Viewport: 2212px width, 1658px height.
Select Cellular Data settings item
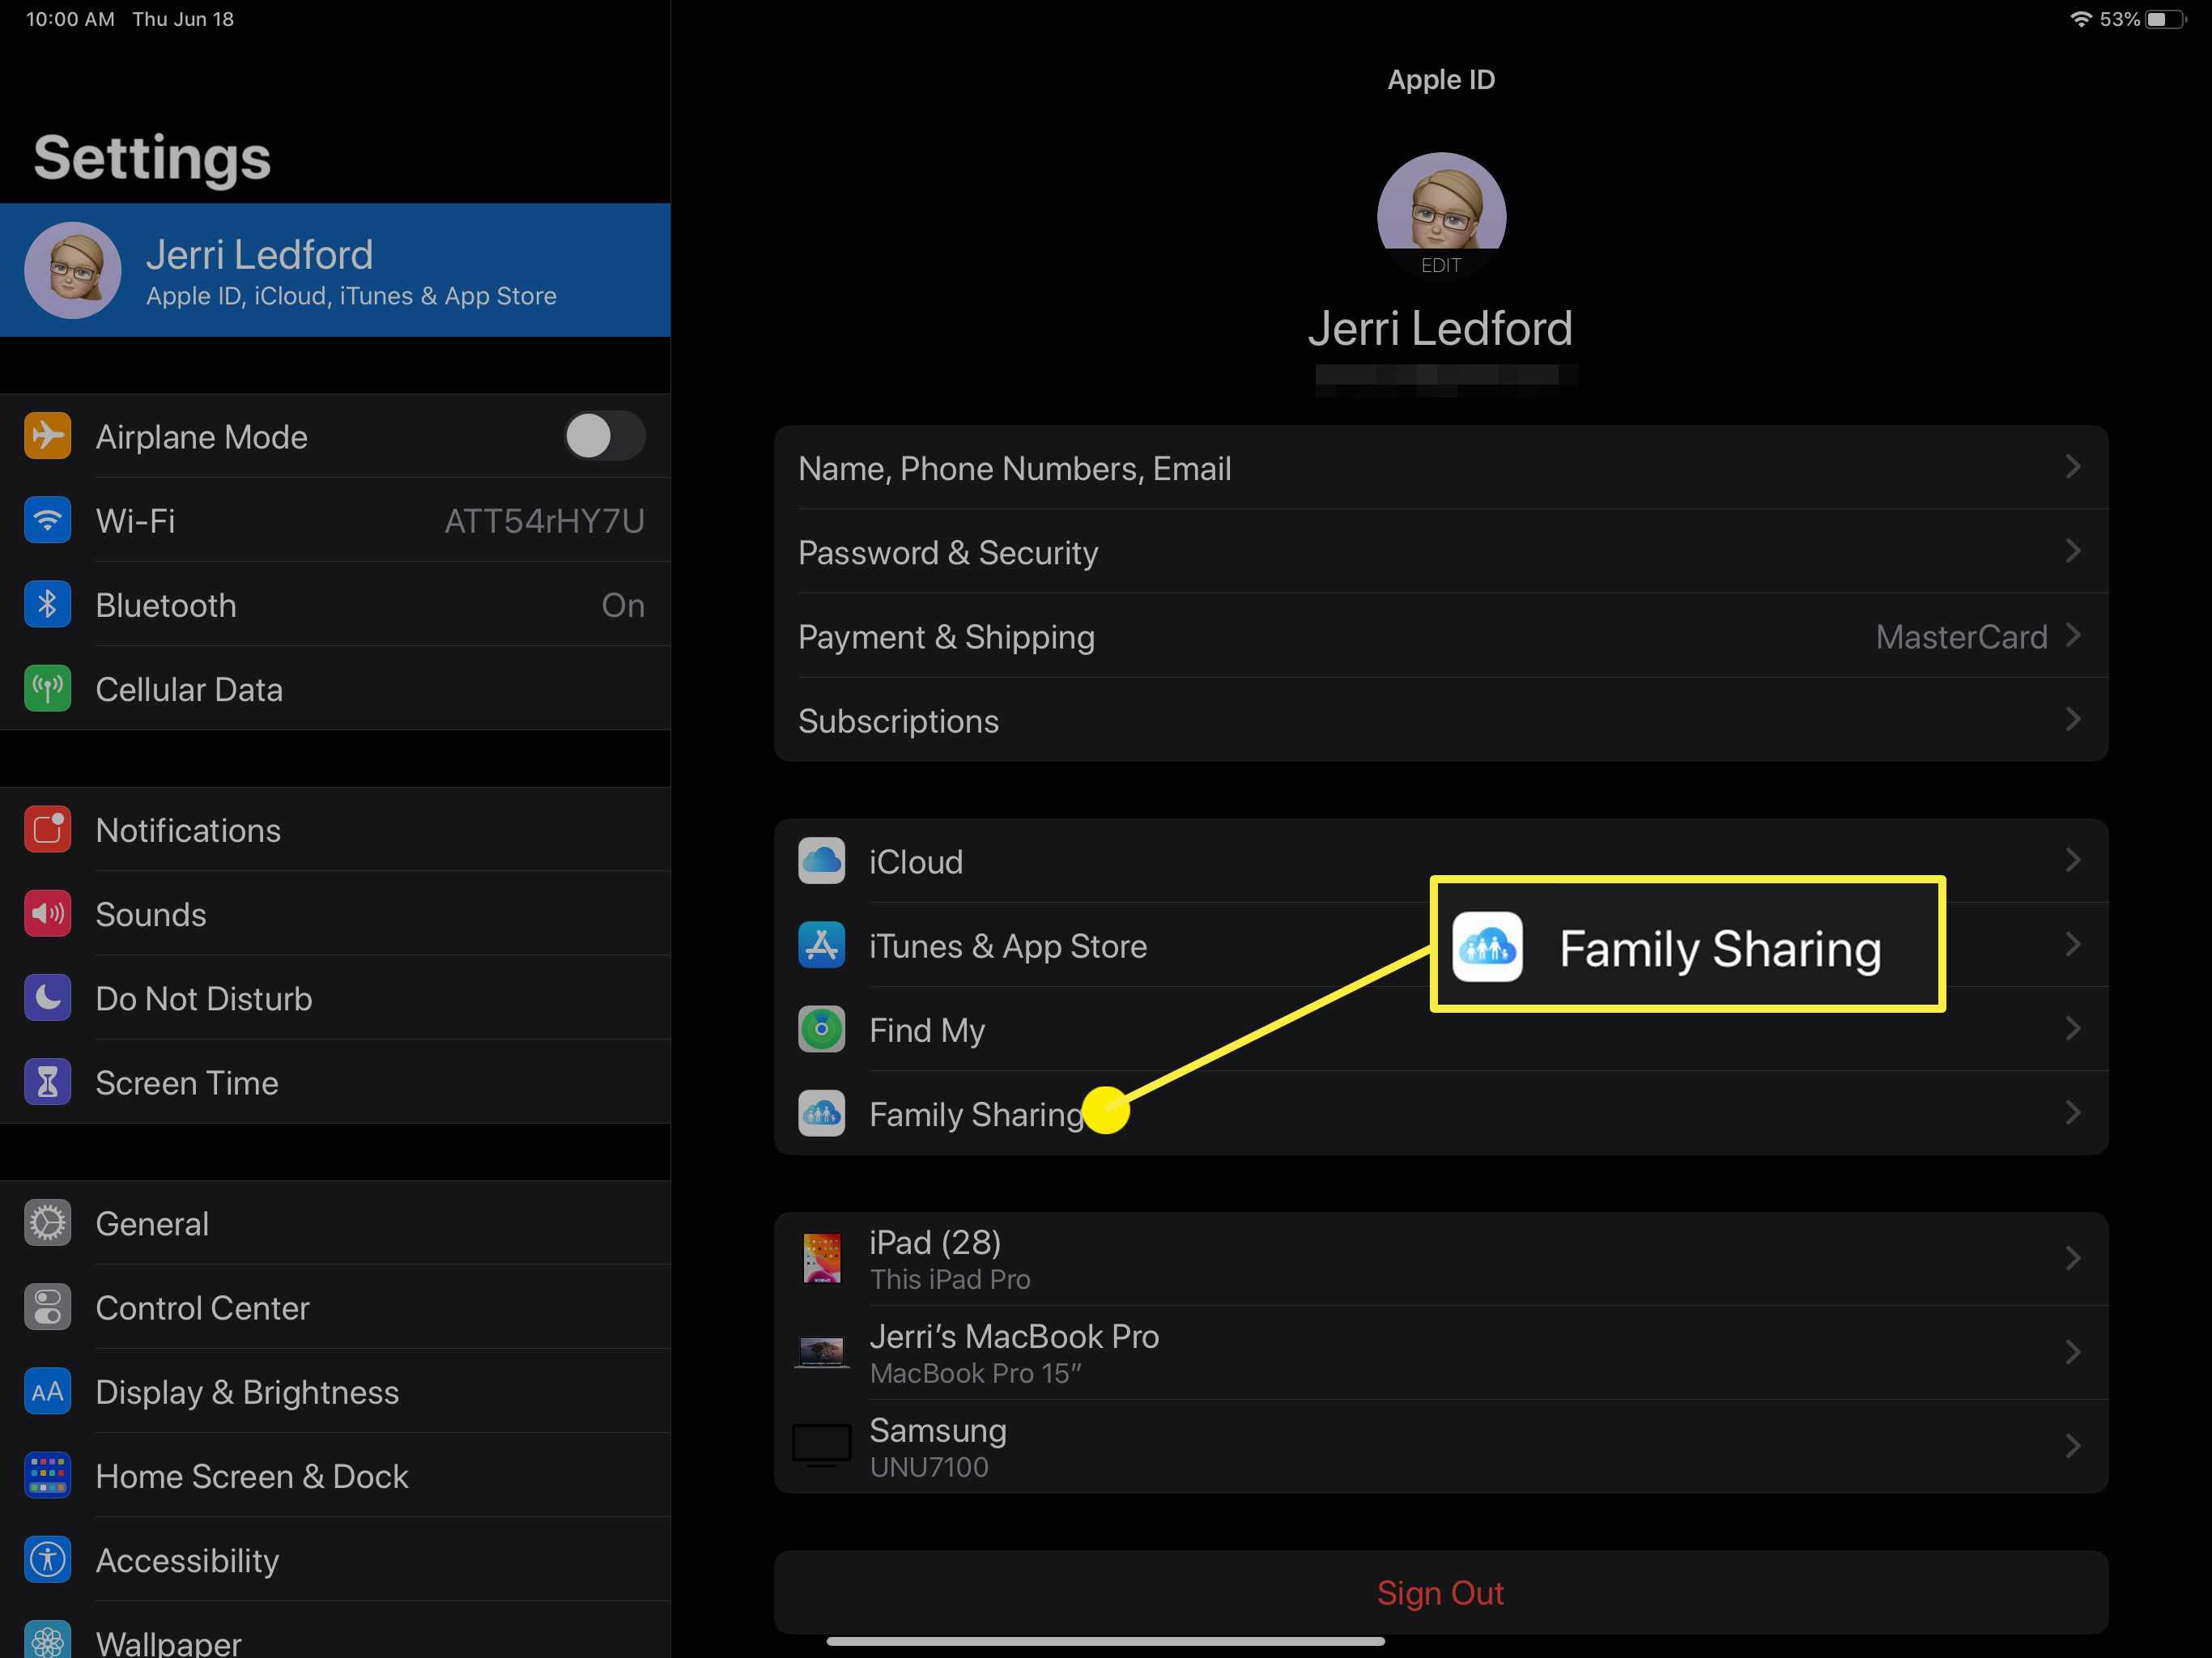(335, 688)
